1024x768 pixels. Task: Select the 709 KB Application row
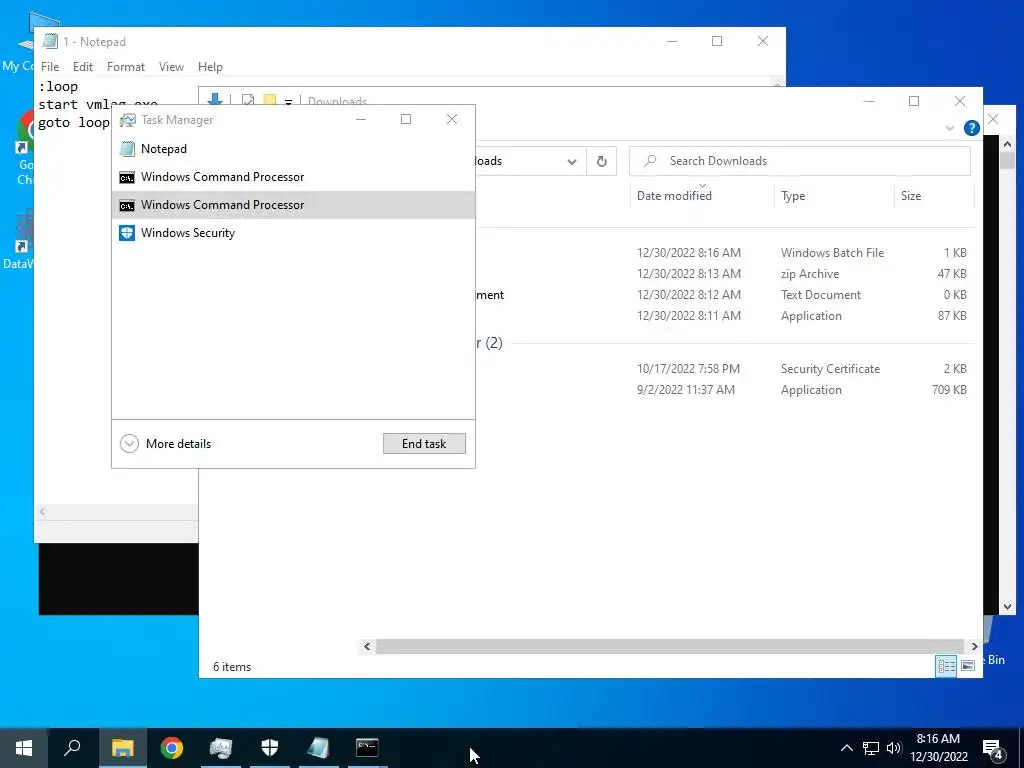coord(725,390)
